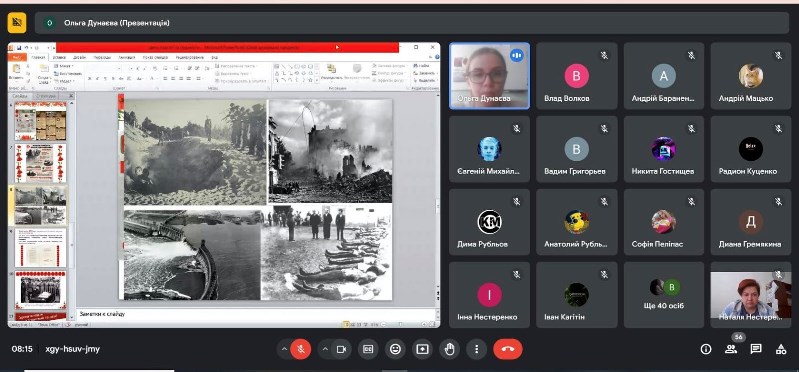Toggle the camera button

pyautogui.click(x=341, y=349)
